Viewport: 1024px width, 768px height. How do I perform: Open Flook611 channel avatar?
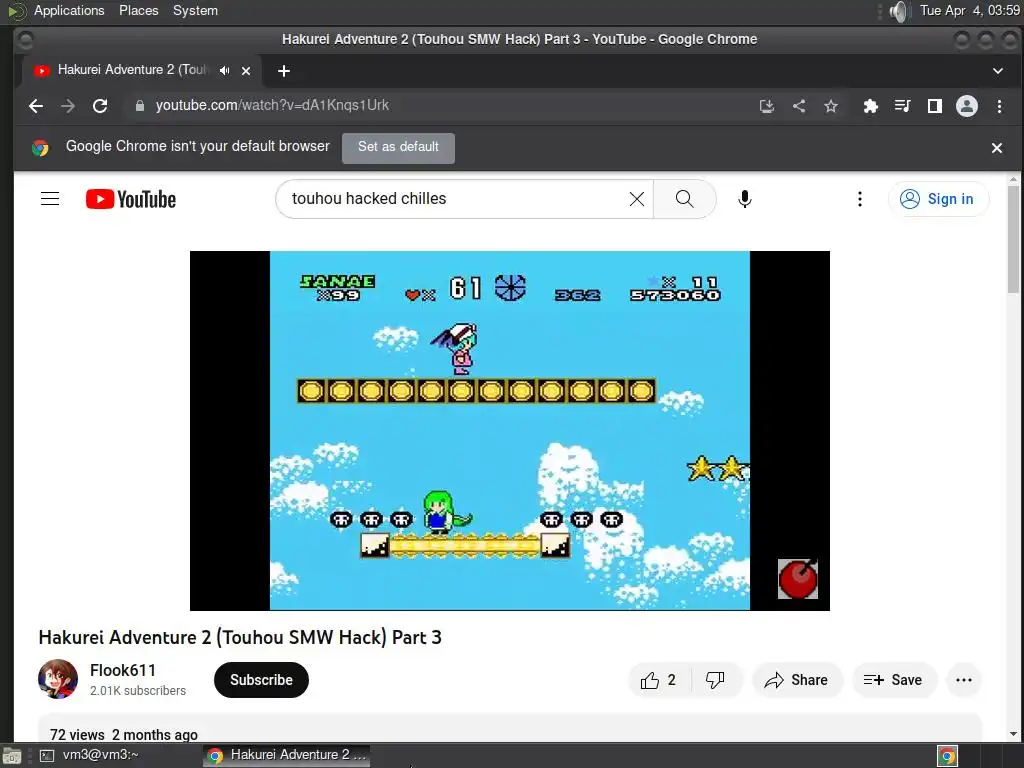click(57, 679)
